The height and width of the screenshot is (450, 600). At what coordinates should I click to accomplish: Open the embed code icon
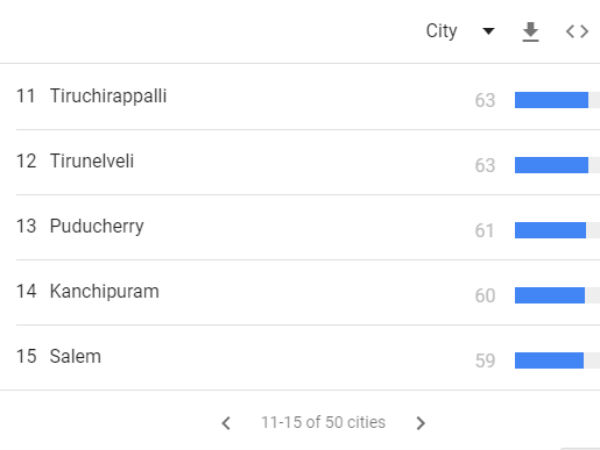click(x=577, y=31)
